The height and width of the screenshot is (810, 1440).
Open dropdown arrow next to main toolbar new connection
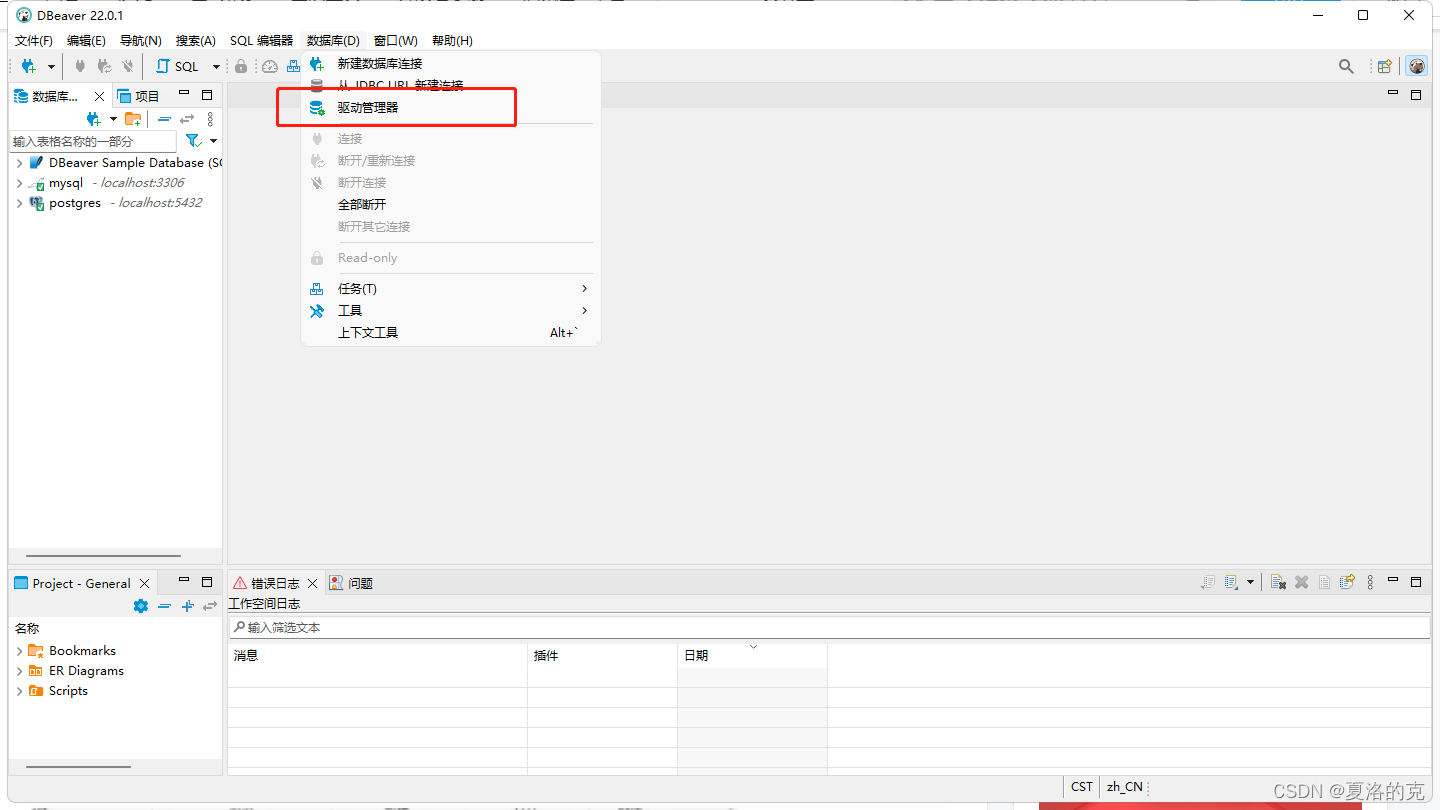point(51,67)
